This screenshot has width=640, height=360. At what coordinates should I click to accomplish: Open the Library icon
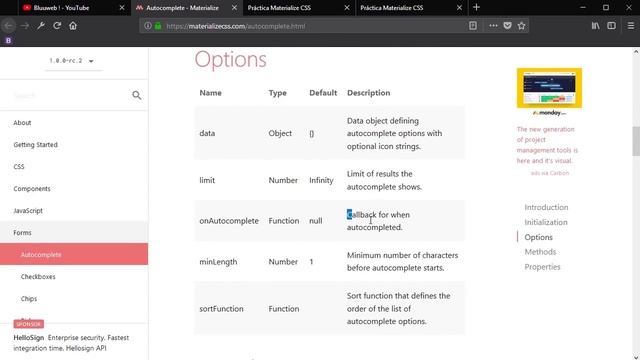596,26
